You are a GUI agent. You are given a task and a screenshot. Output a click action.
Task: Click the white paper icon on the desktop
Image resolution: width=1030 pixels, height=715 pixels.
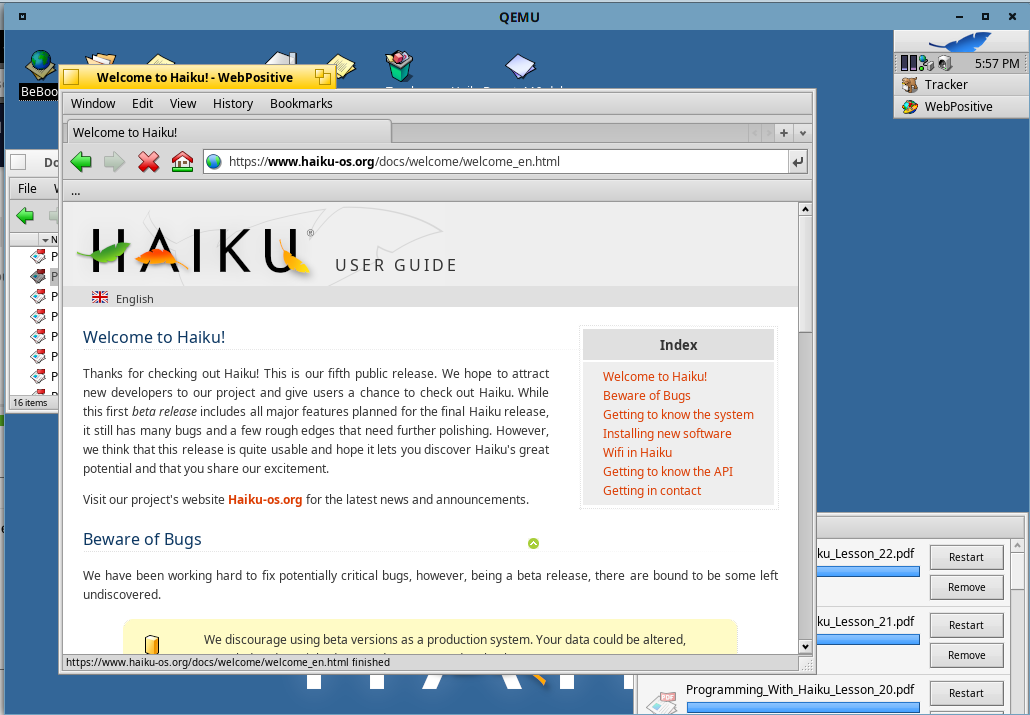pos(520,66)
